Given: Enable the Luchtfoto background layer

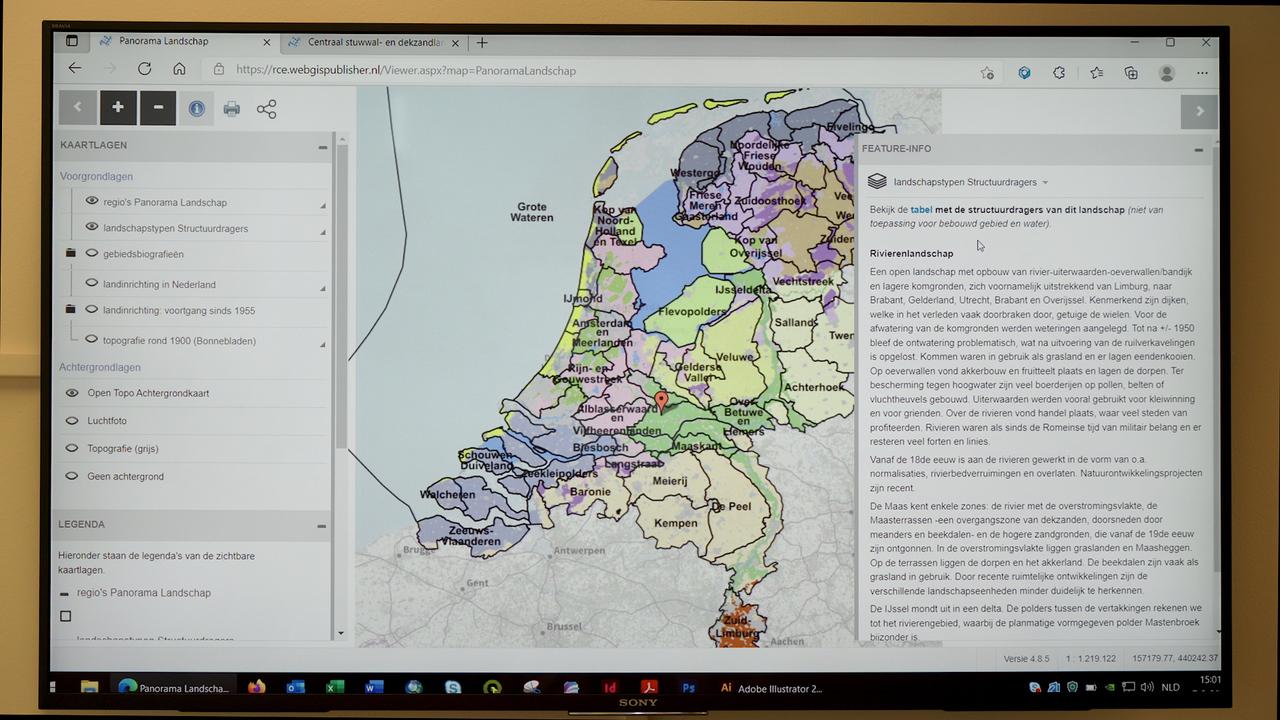Looking at the screenshot, I should point(72,421).
